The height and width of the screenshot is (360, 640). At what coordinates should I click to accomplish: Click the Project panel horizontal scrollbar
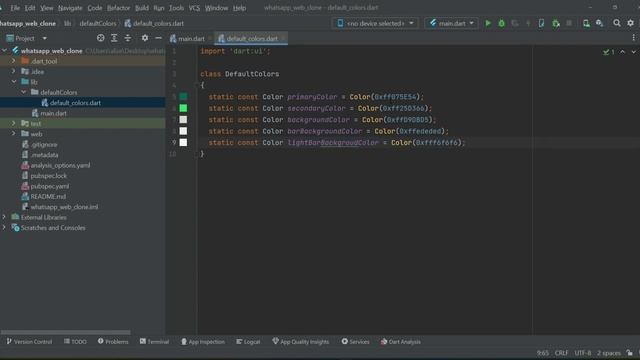click(x=65, y=332)
